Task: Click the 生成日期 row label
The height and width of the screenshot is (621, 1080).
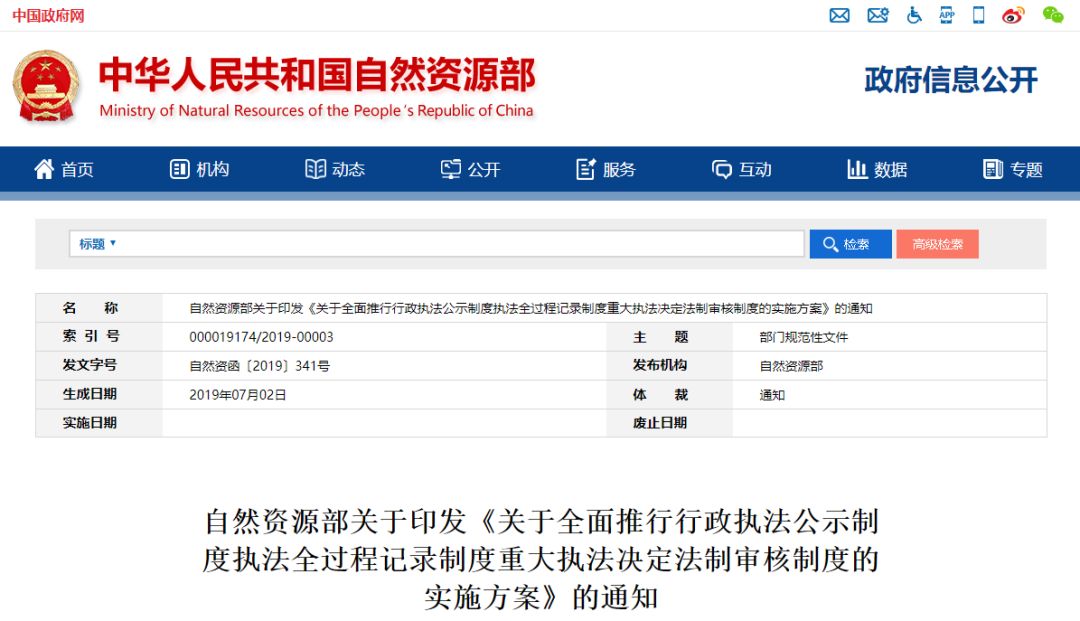Action: pyautogui.click(x=90, y=394)
